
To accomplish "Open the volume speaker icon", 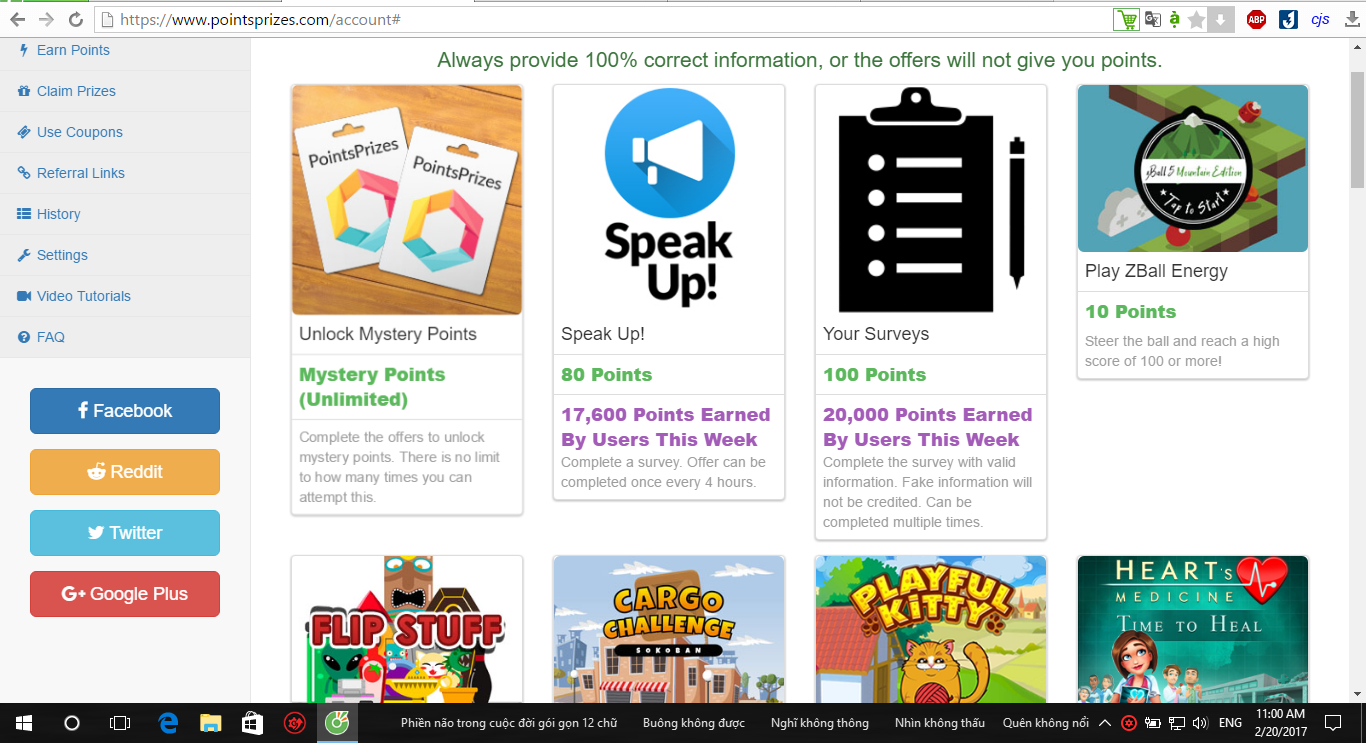I will tap(1200, 723).
